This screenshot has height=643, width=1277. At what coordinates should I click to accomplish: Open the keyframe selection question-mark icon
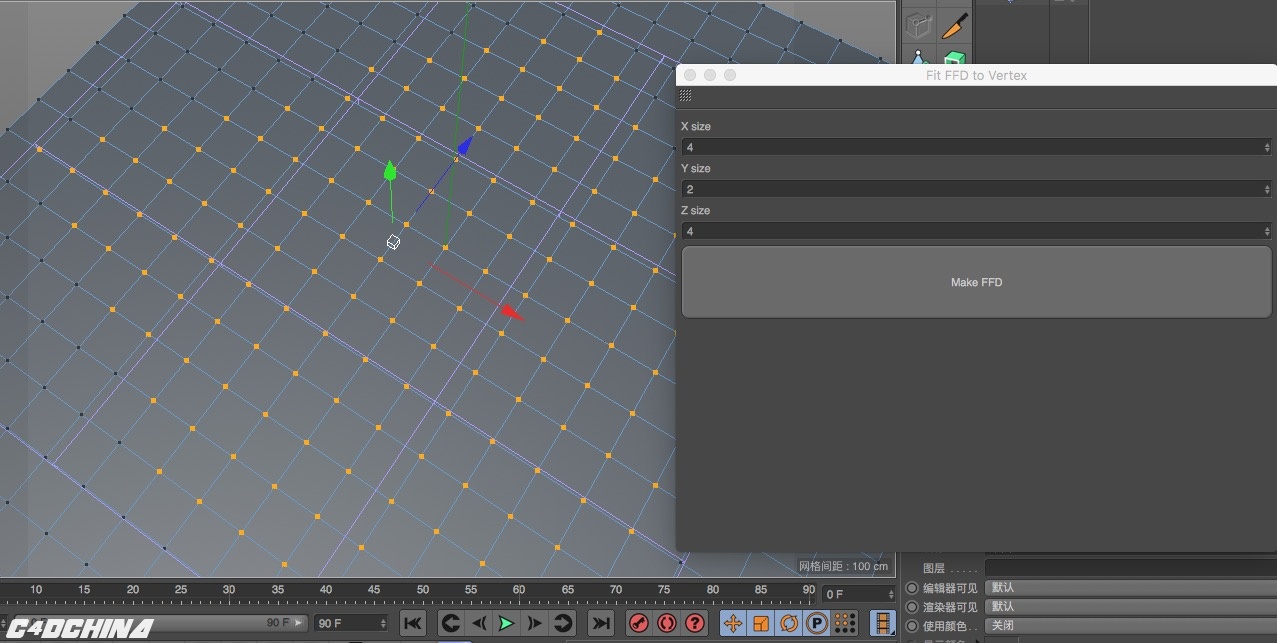(695, 623)
